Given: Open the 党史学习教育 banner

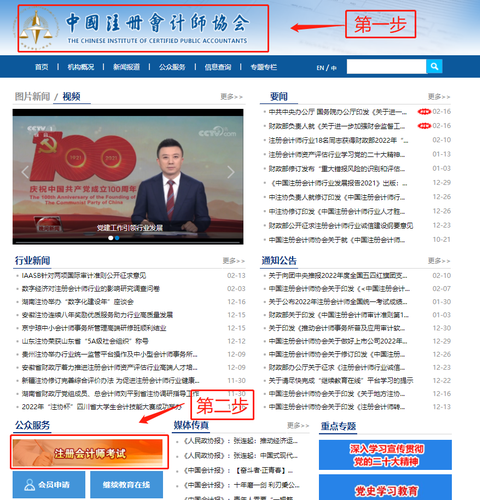Looking at the screenshot, I should (x=385, y=488).
